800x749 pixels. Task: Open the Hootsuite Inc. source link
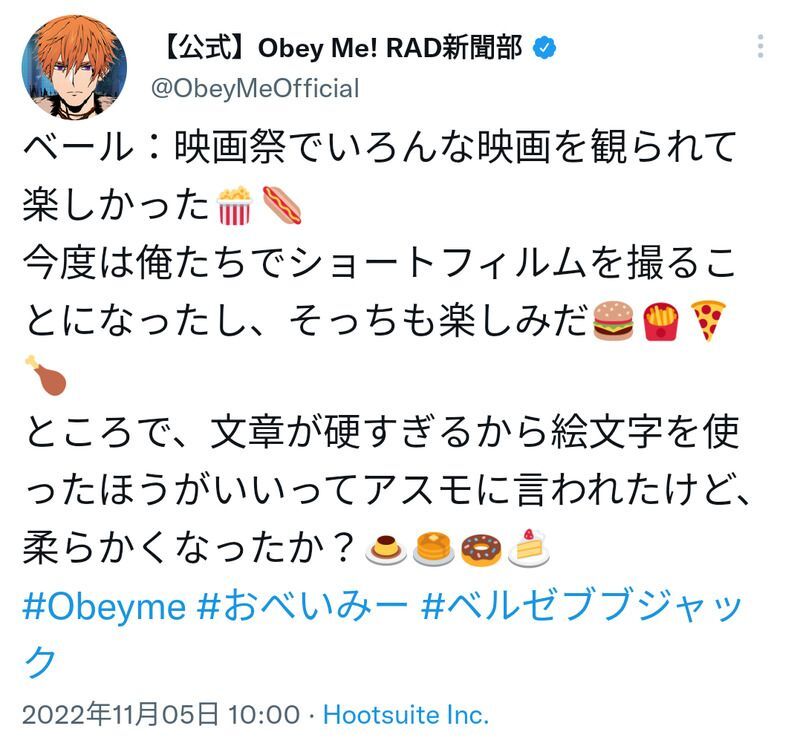pos(406,714)
